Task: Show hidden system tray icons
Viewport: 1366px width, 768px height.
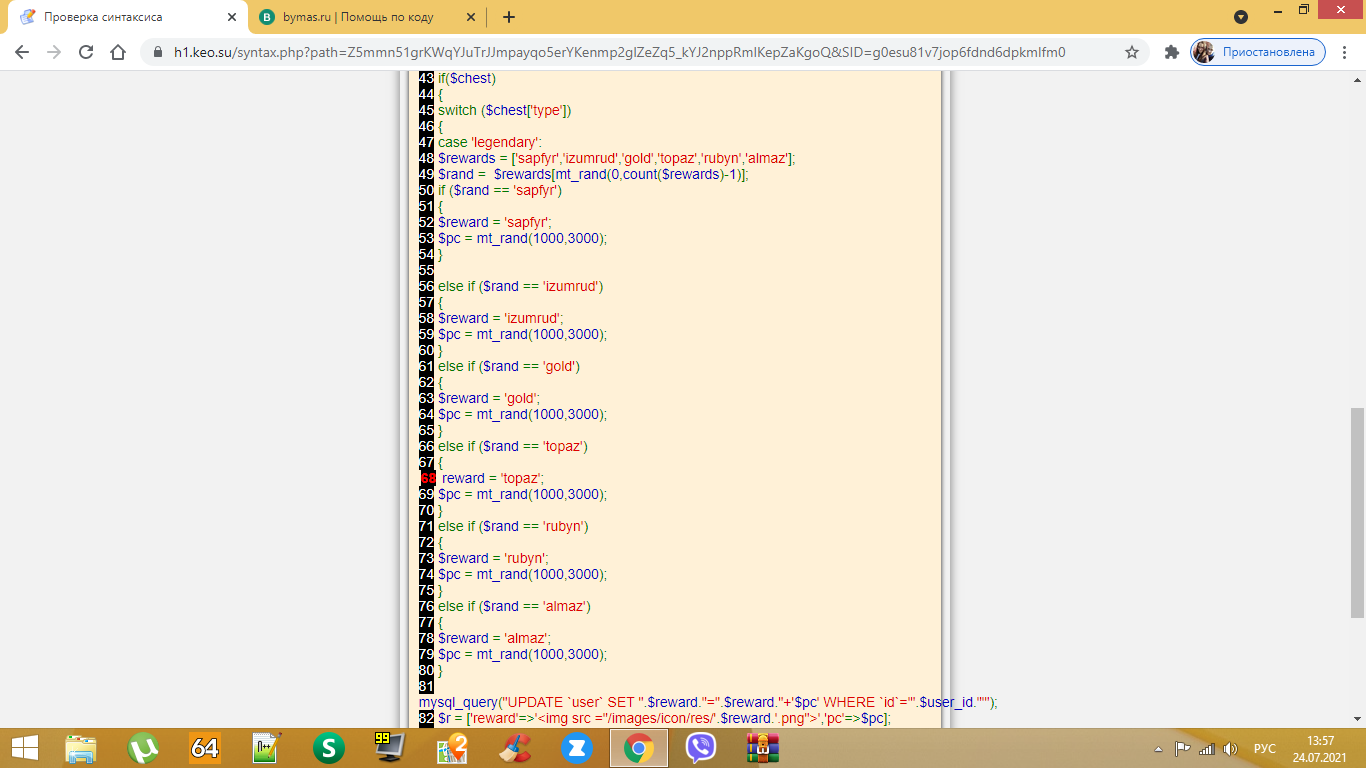Action: pyautogui.click(x=1158, y=748)
